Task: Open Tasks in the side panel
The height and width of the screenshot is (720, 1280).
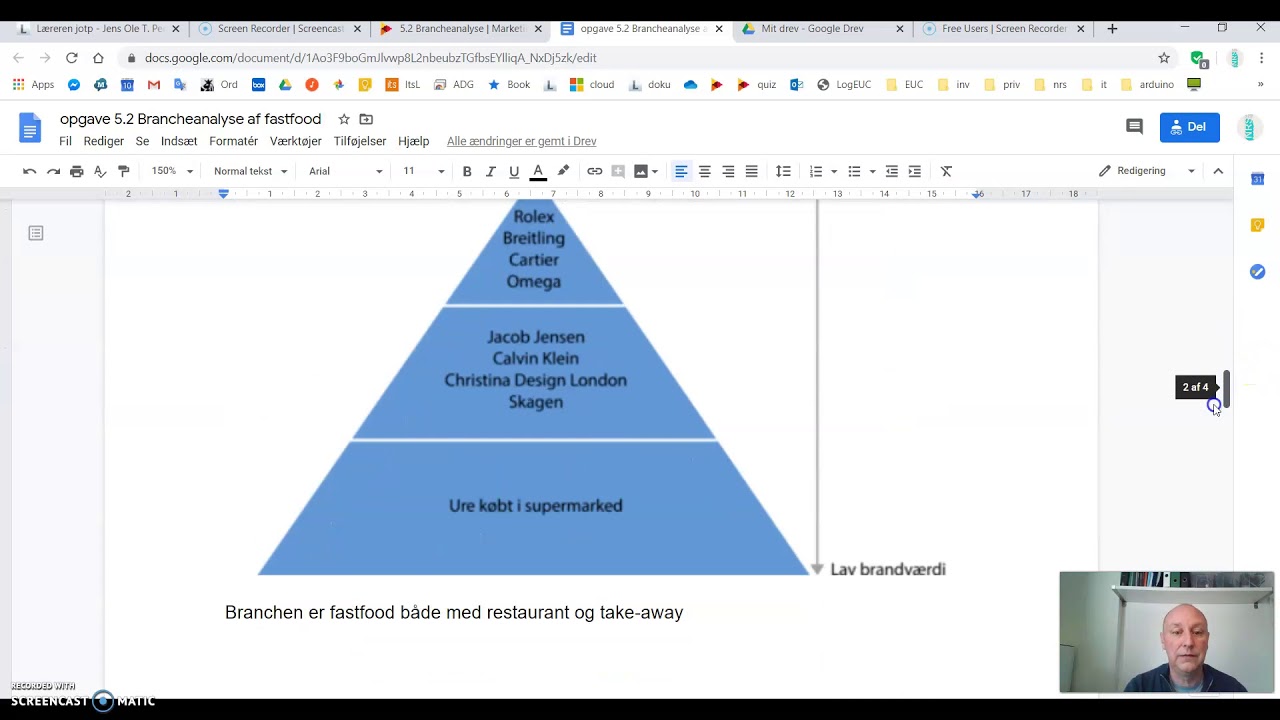Action: 1258,271
